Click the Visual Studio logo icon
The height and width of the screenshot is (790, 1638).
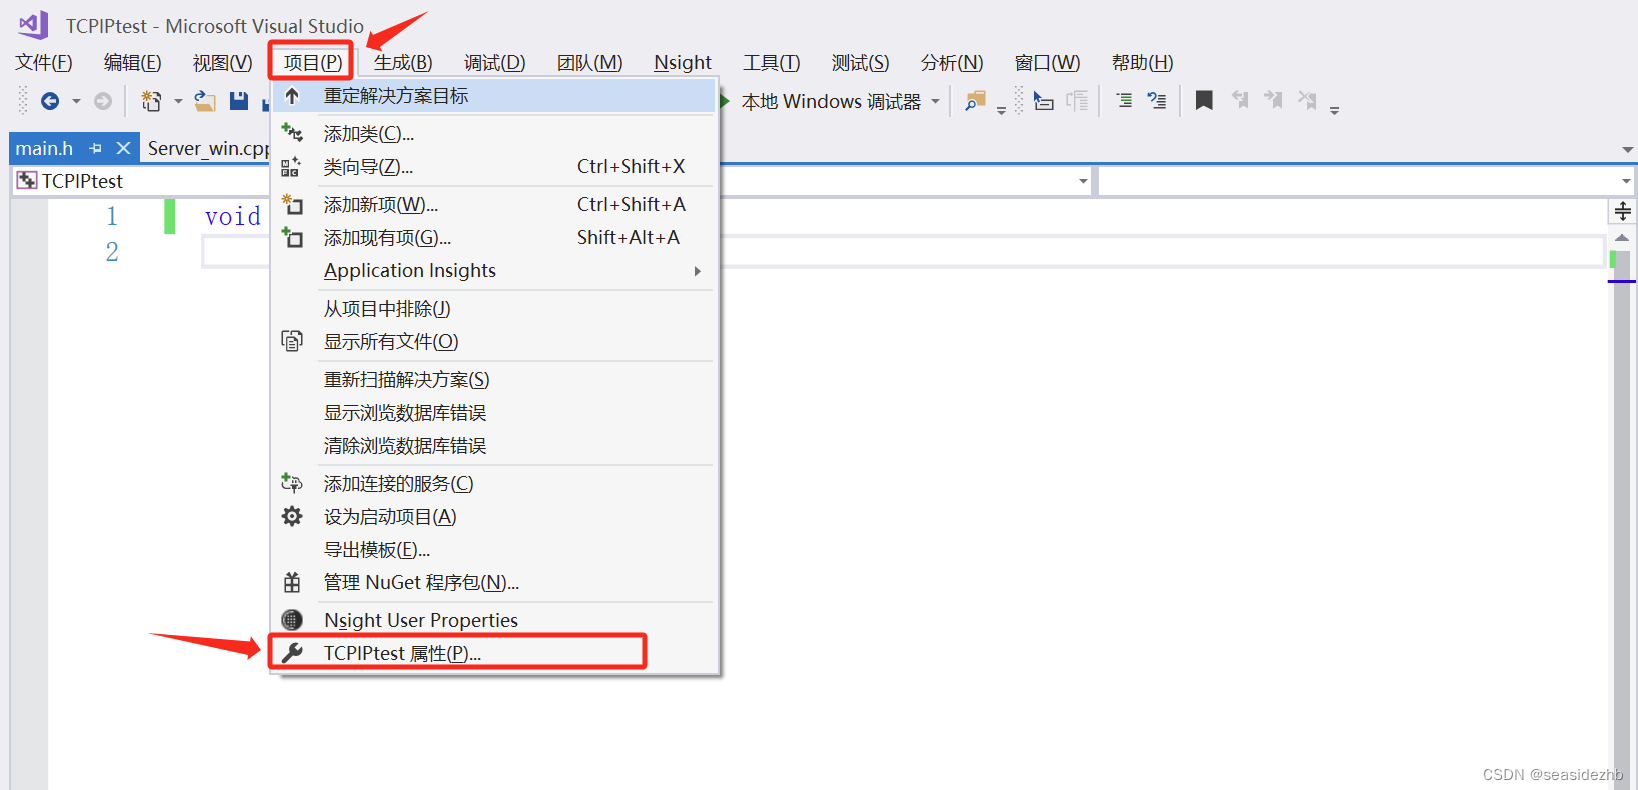tap(34, 25)
